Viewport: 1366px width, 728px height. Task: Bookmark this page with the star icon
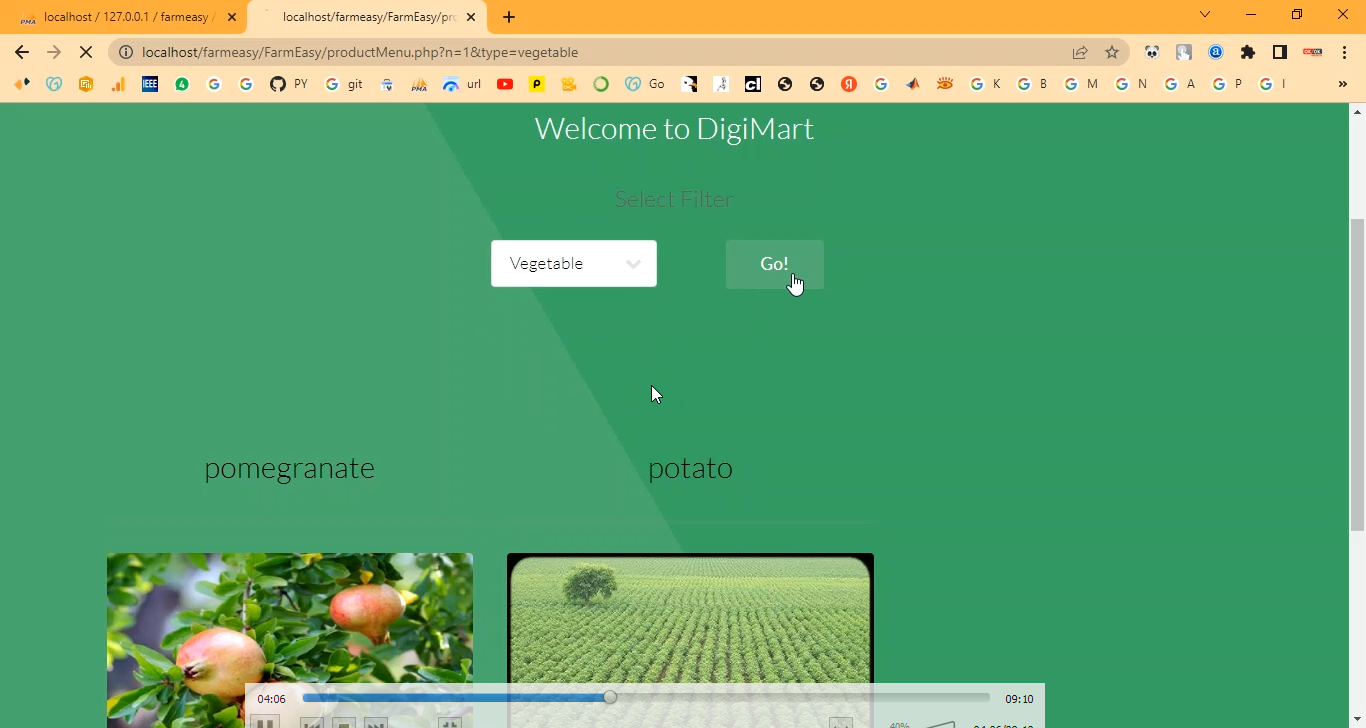(1112, 52)
